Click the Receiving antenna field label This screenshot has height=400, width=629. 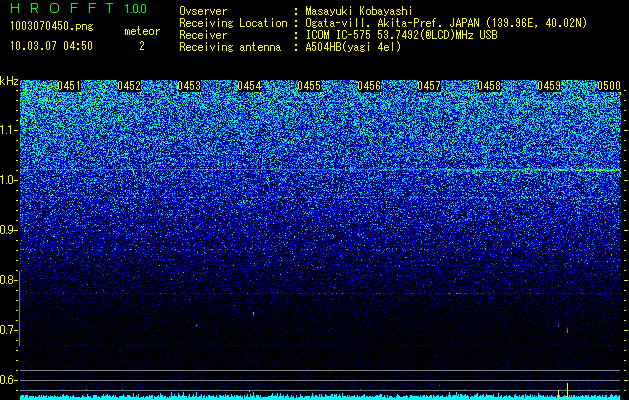[x=230, y=47]
